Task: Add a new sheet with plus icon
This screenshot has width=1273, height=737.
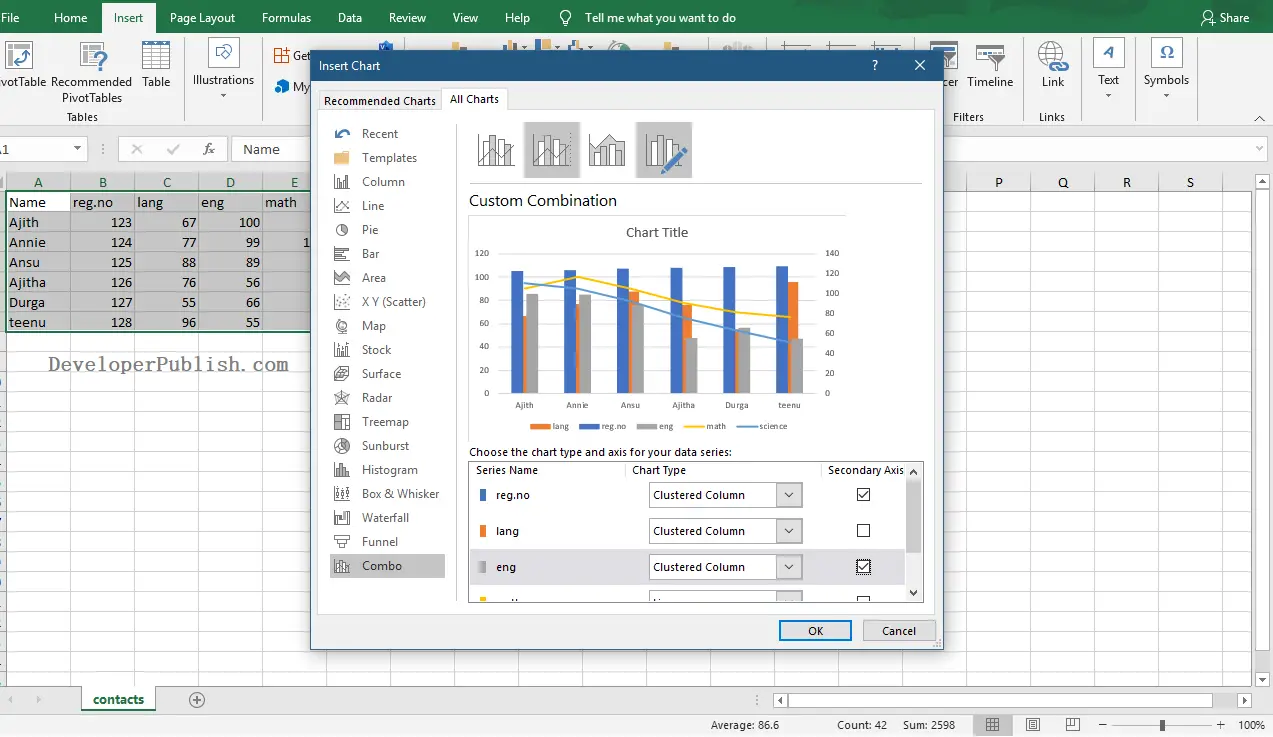Action: click(196, 700)
